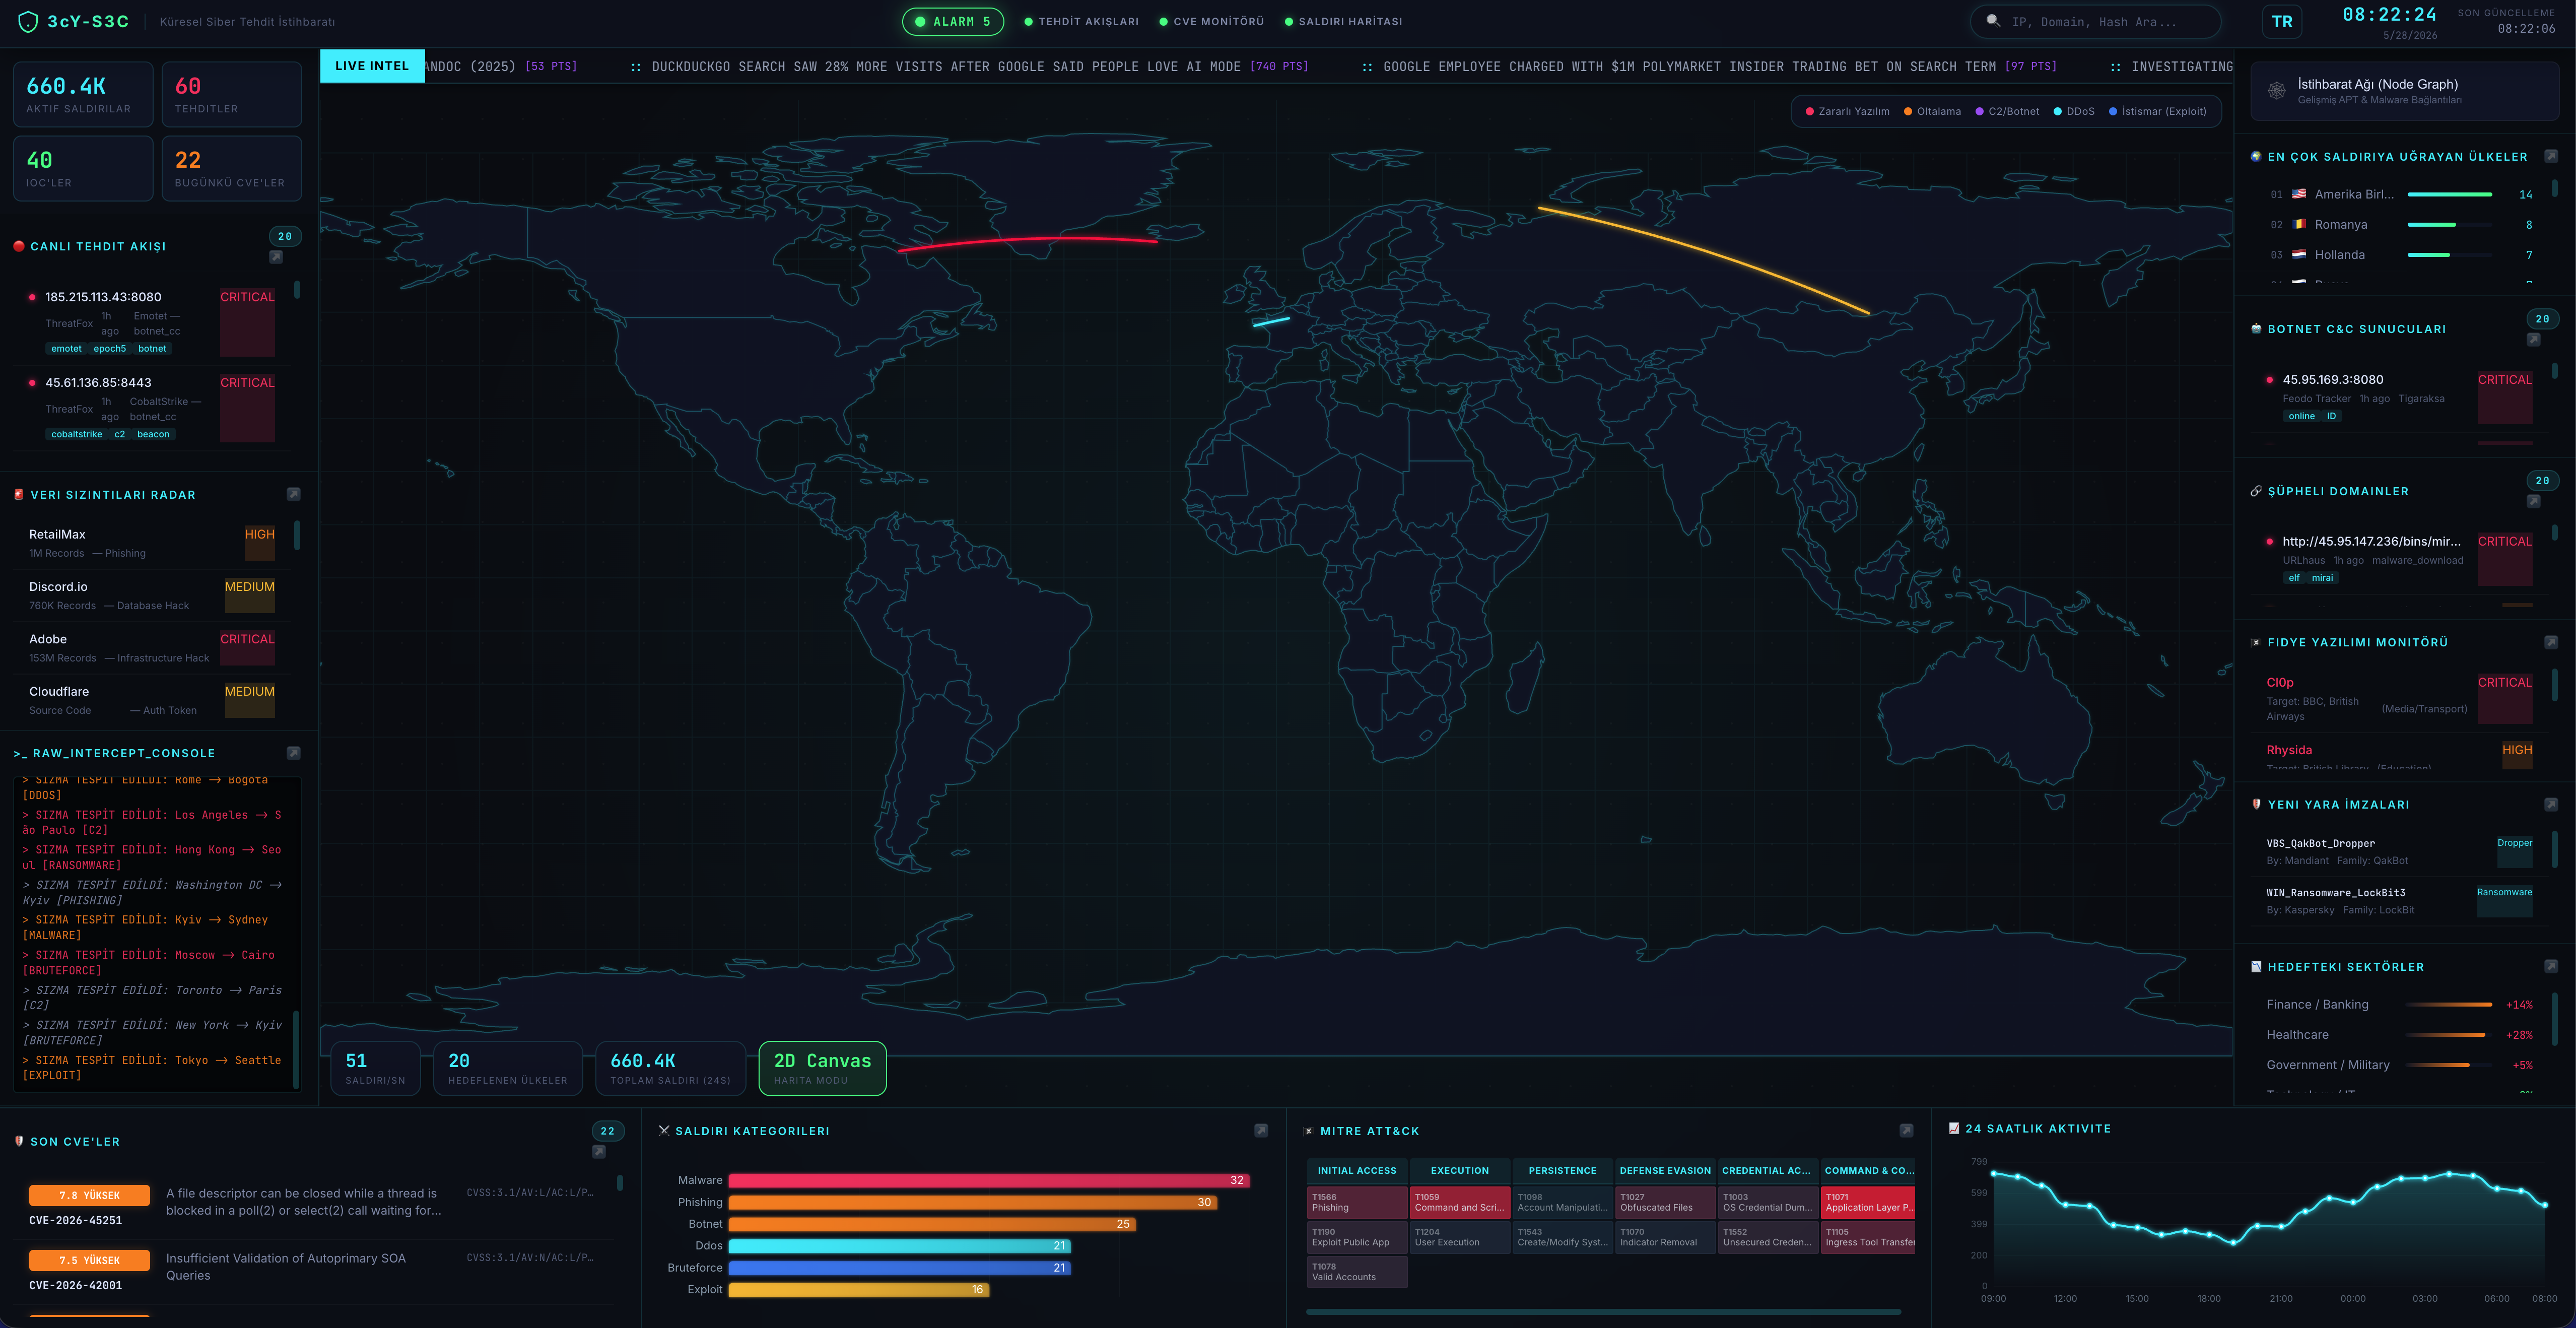
Task: Expand En Çok Saldırıya Uğrayan Ülkeler panel
Action: click(x=2550, y=156)
